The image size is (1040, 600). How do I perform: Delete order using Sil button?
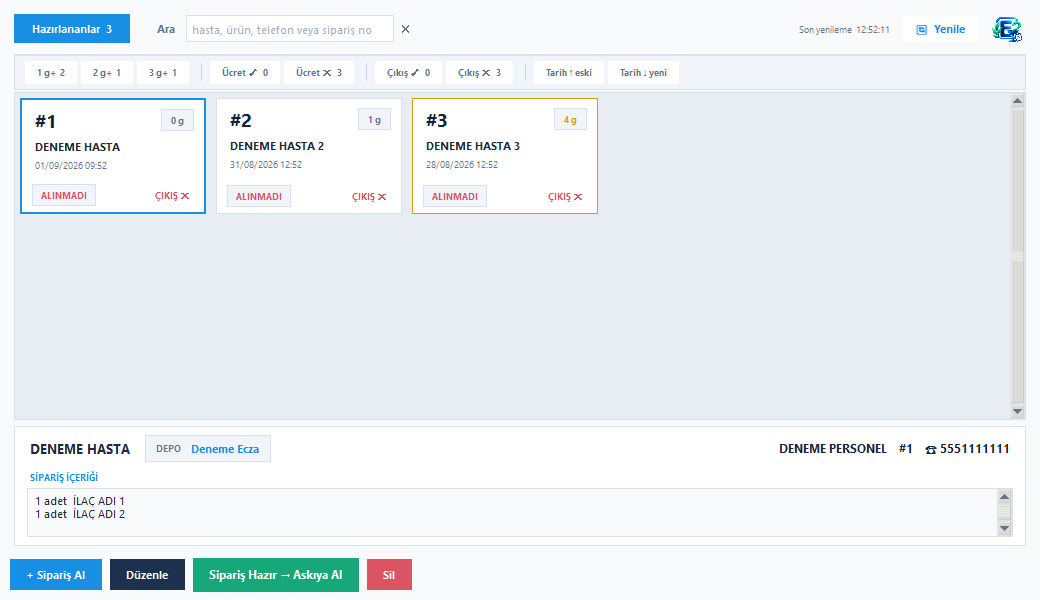(389, 575)
